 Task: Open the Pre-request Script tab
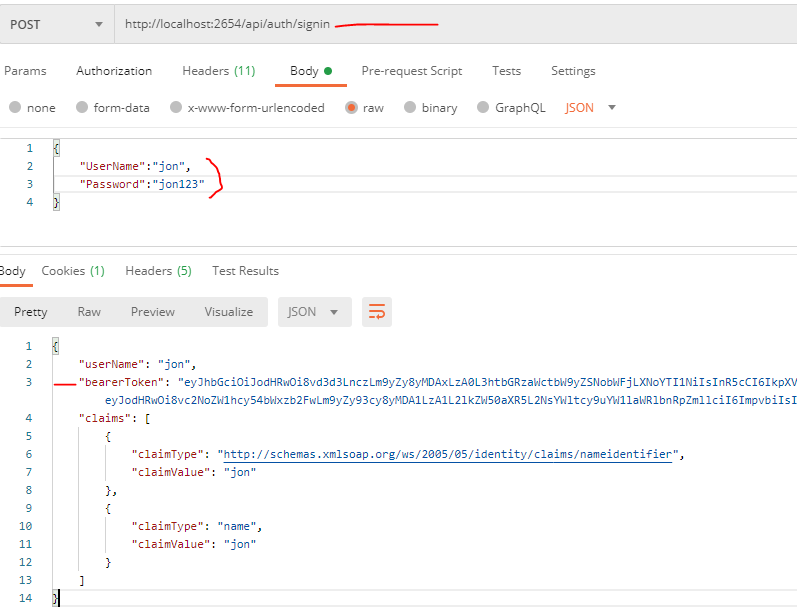pos(411,71)
